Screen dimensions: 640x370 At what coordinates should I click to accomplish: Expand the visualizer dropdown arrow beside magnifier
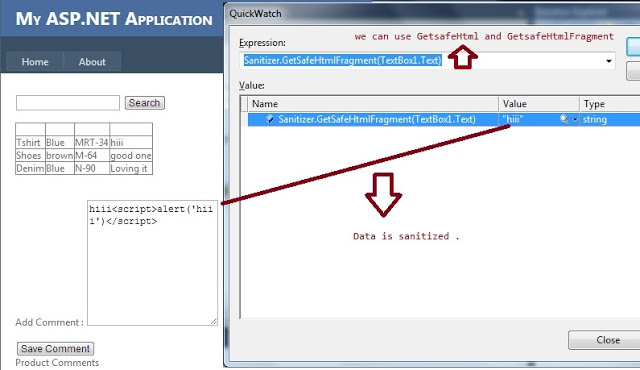point(575,120)
